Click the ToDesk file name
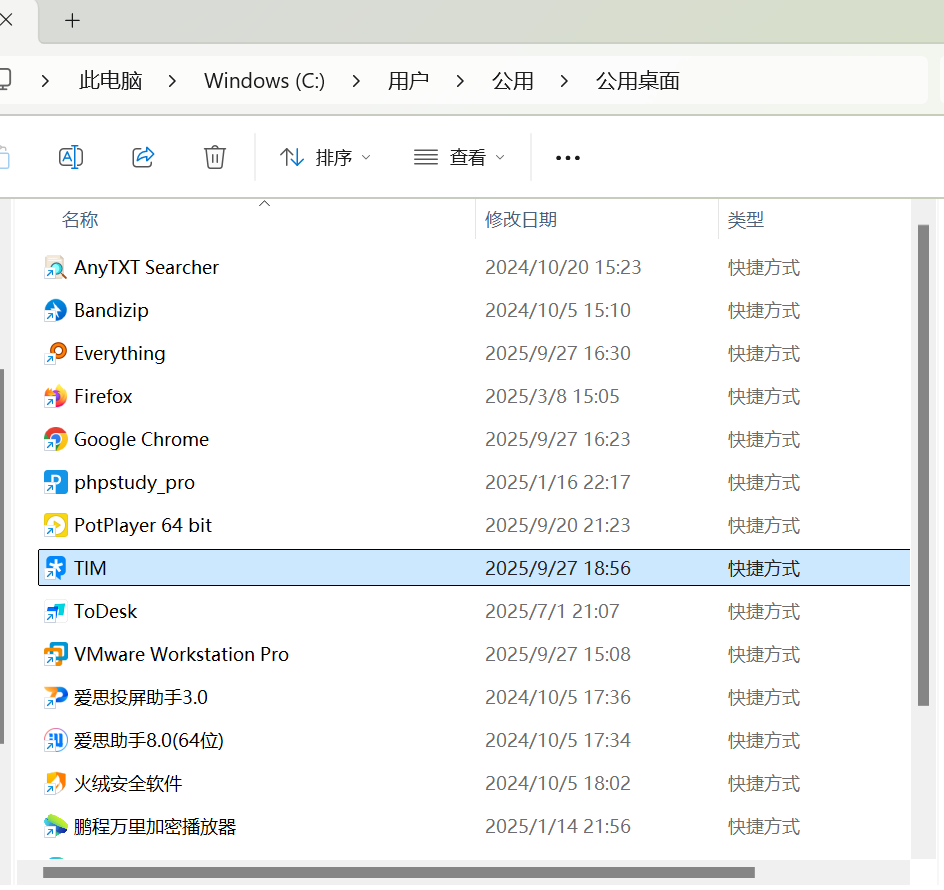 105,612
